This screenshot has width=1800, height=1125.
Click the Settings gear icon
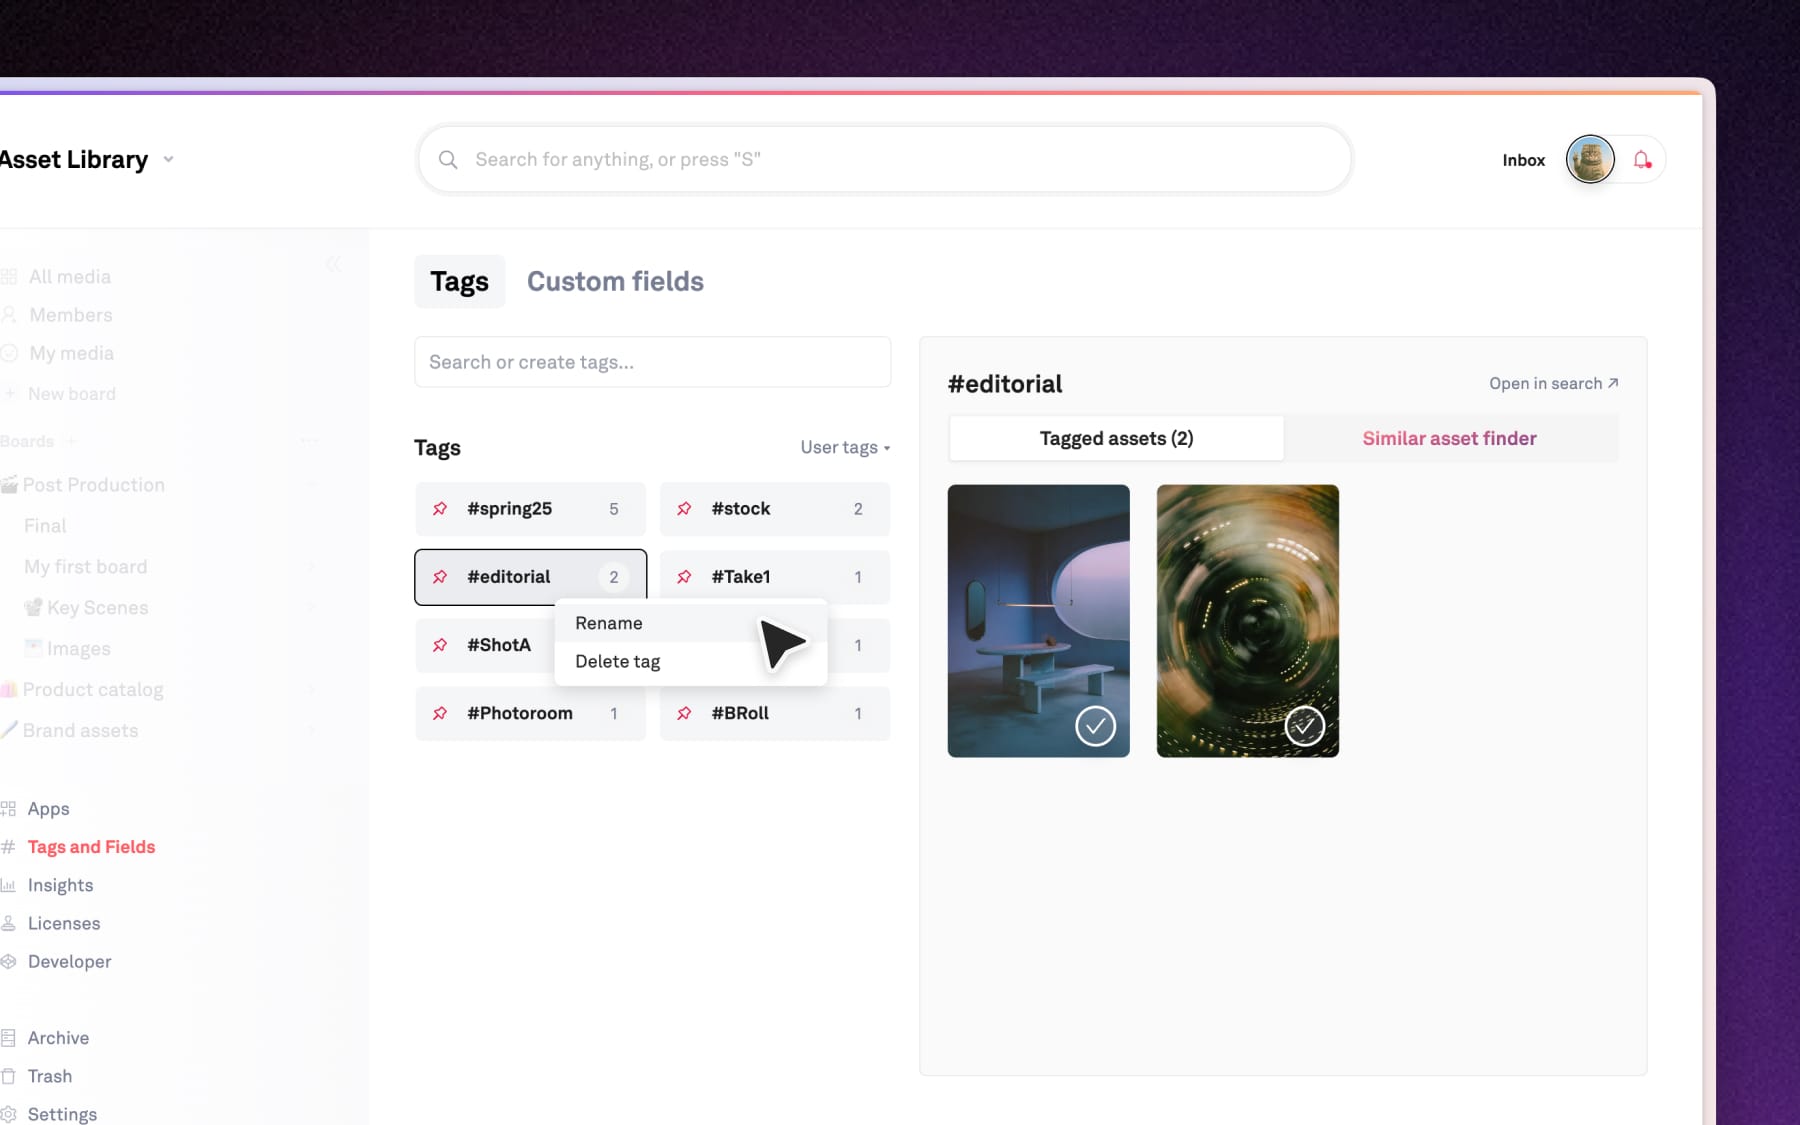[x=9, y=1114]
